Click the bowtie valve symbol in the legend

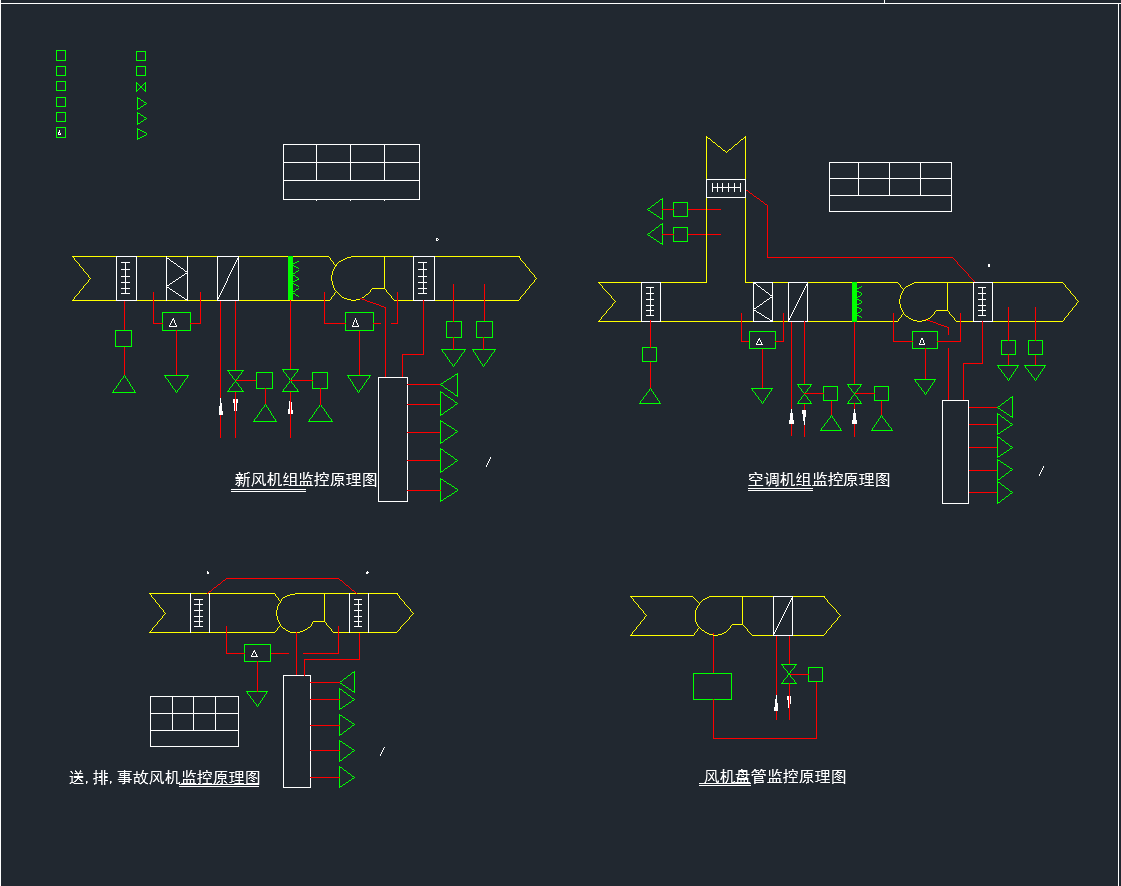(141, 87)
